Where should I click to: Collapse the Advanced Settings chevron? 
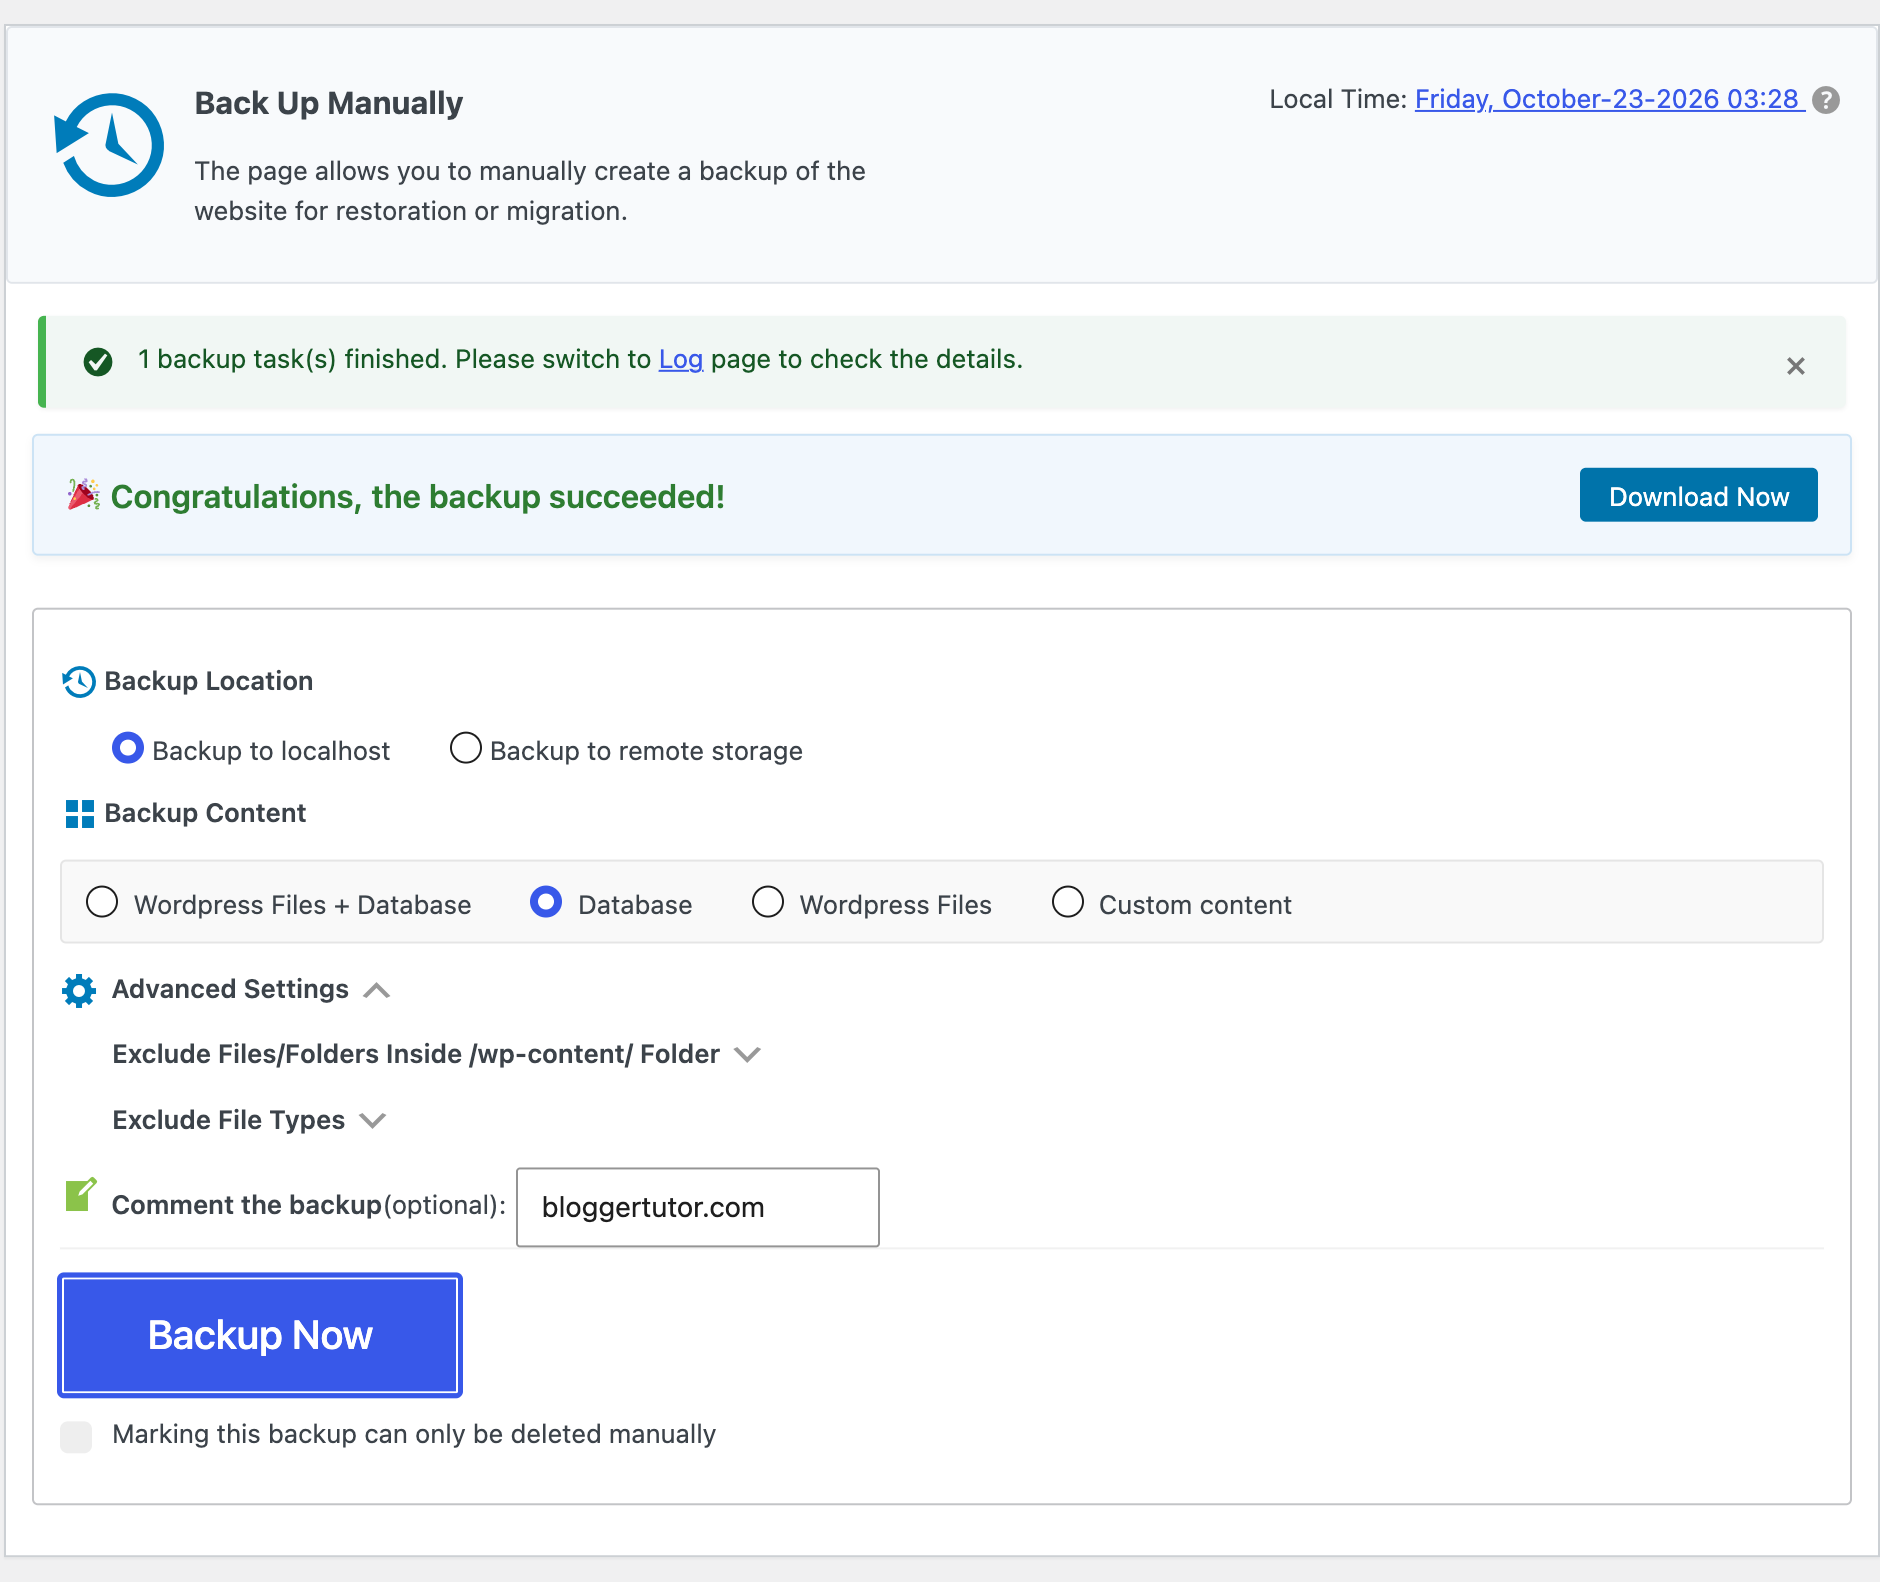[x=377, y=990]
